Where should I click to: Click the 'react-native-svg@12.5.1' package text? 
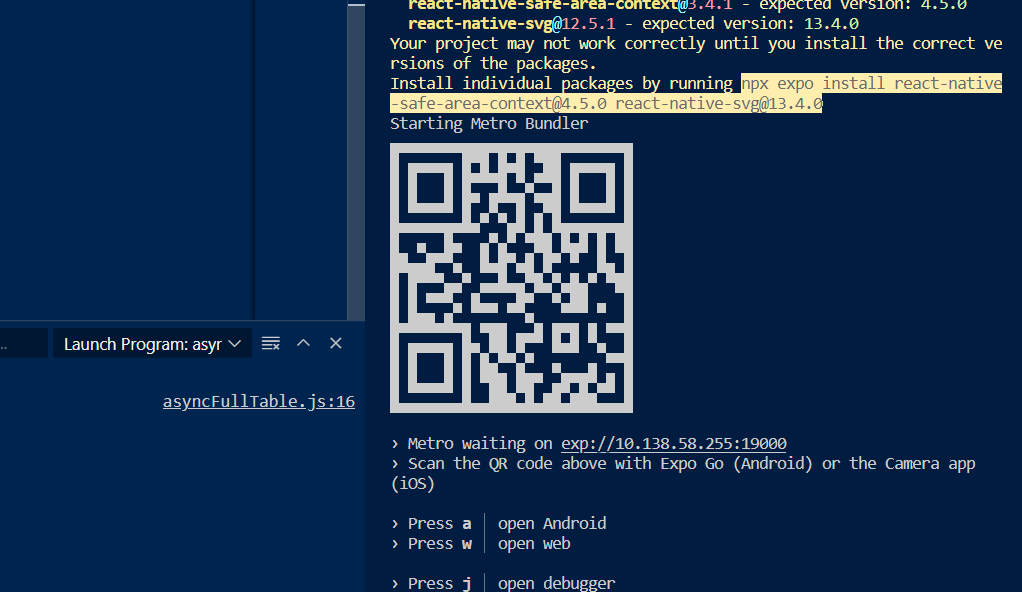click(512, 23)
